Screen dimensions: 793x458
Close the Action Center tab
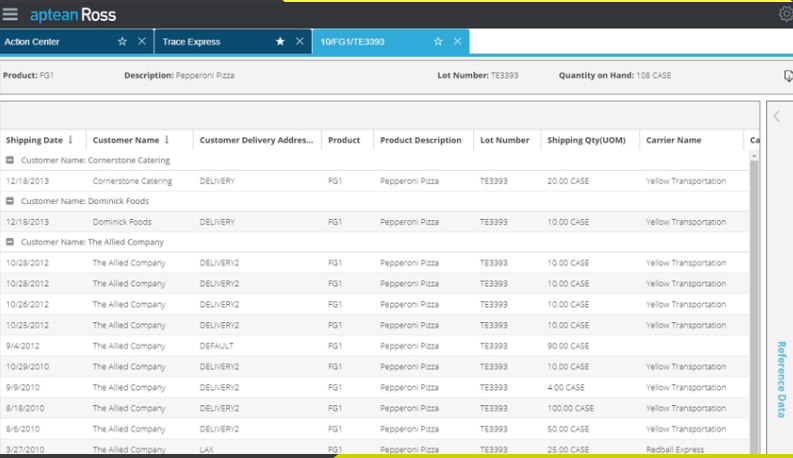click(142, 42)
